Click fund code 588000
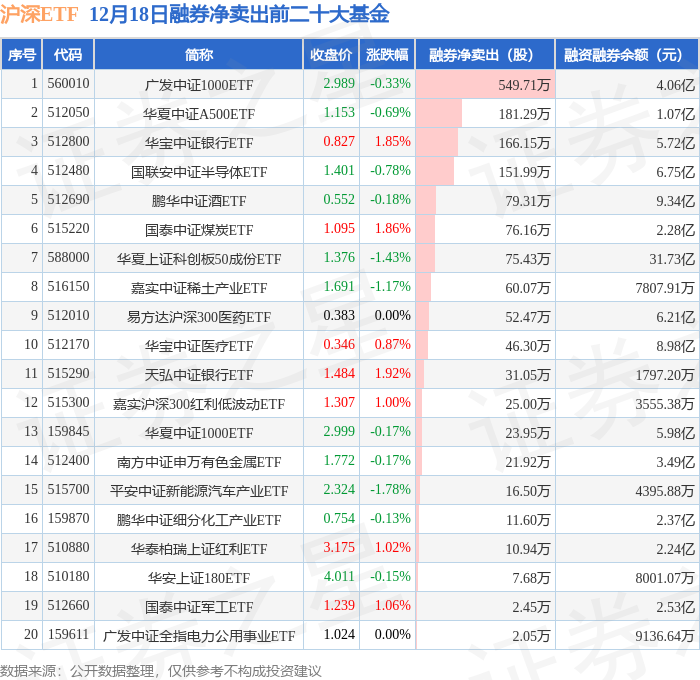Viewport: 700px width, 680px height. (68, 258)
